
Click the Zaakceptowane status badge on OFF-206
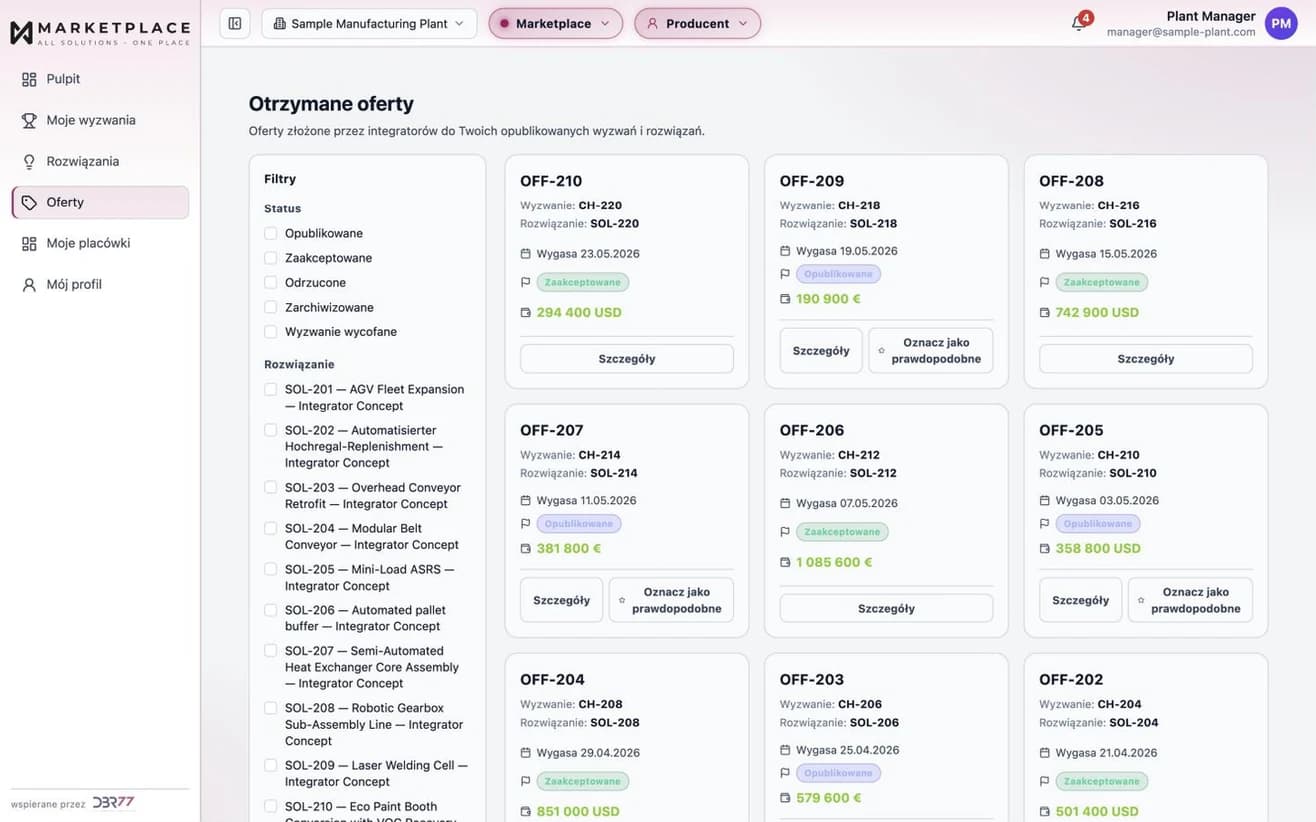[842, 532]
